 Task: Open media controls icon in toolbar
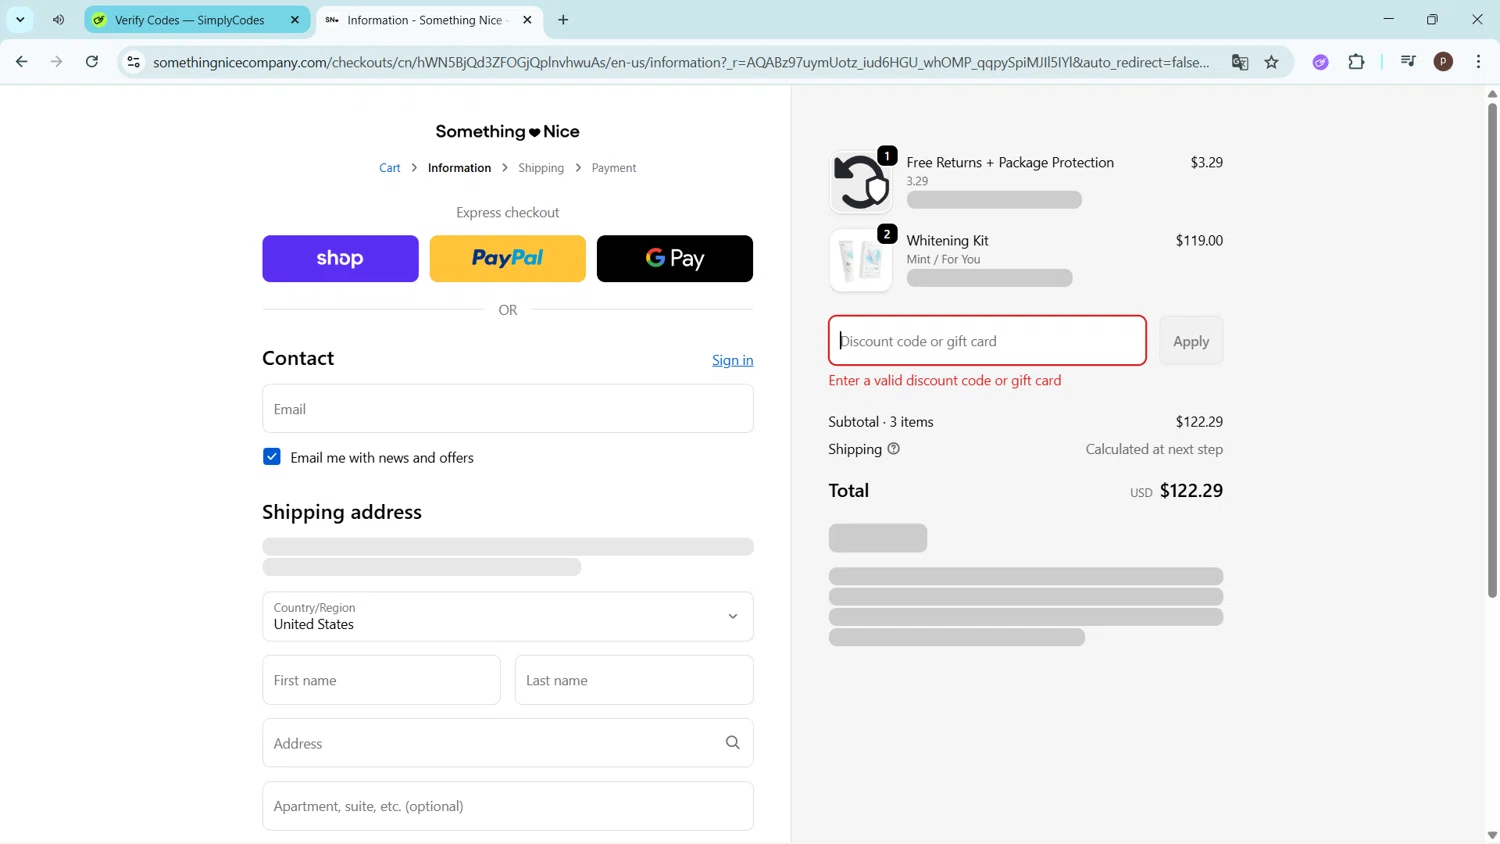tap(1408, 62)
